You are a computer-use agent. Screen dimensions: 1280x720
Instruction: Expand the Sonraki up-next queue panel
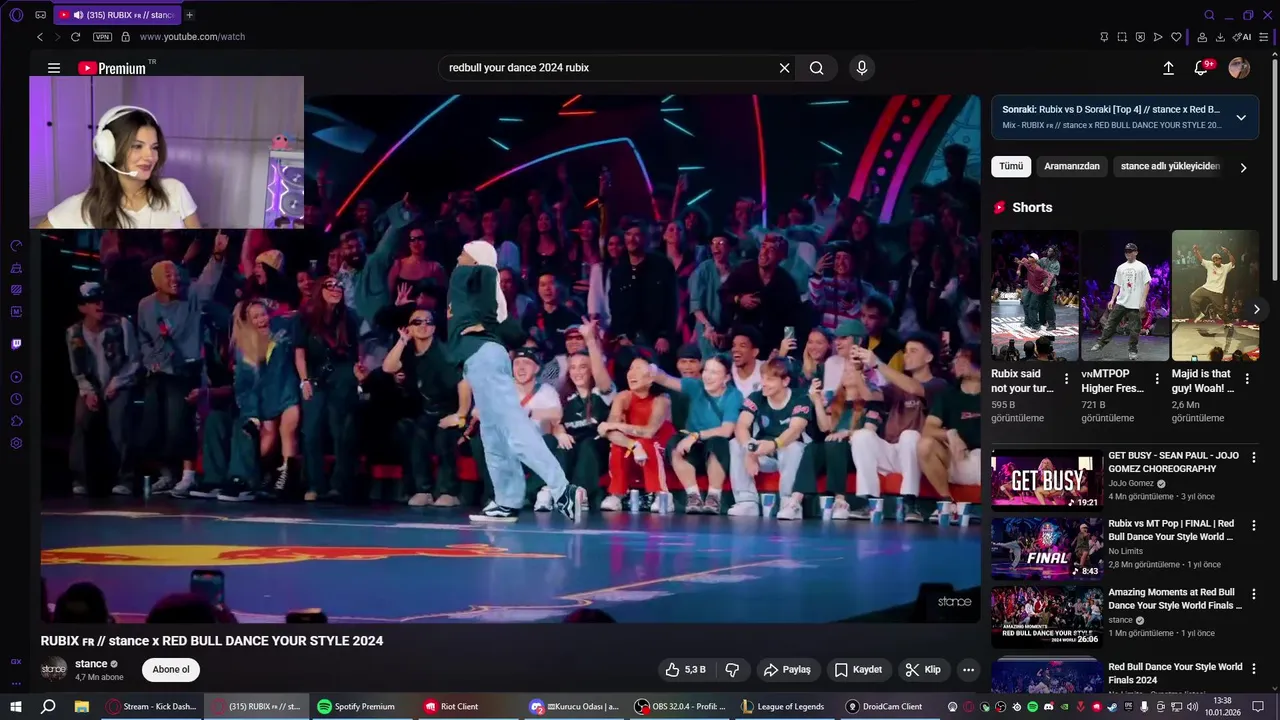[1241, 117]
